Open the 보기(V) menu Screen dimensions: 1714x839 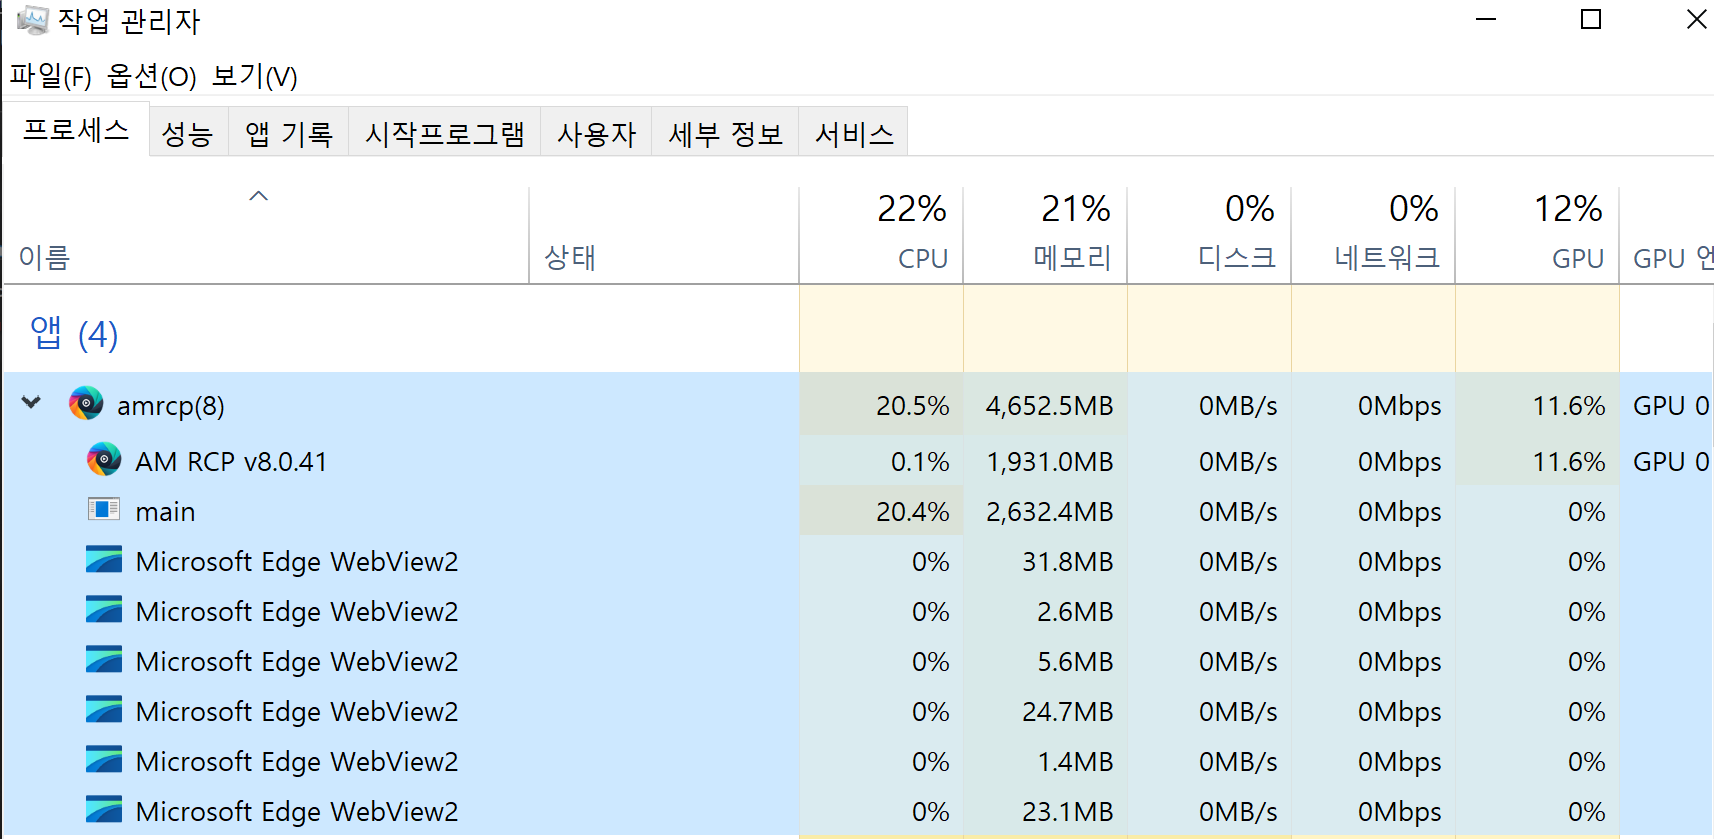click(255, 76)
